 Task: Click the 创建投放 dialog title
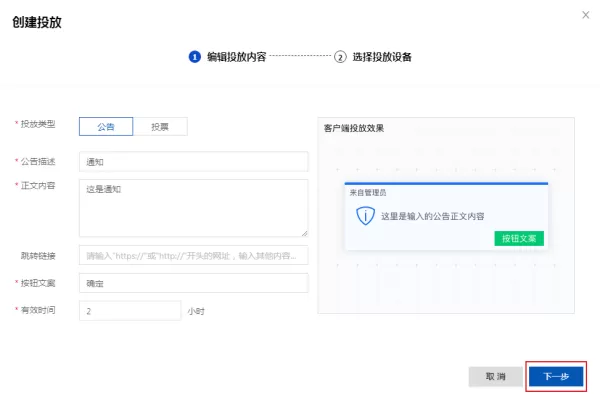[x=37, y=22]
